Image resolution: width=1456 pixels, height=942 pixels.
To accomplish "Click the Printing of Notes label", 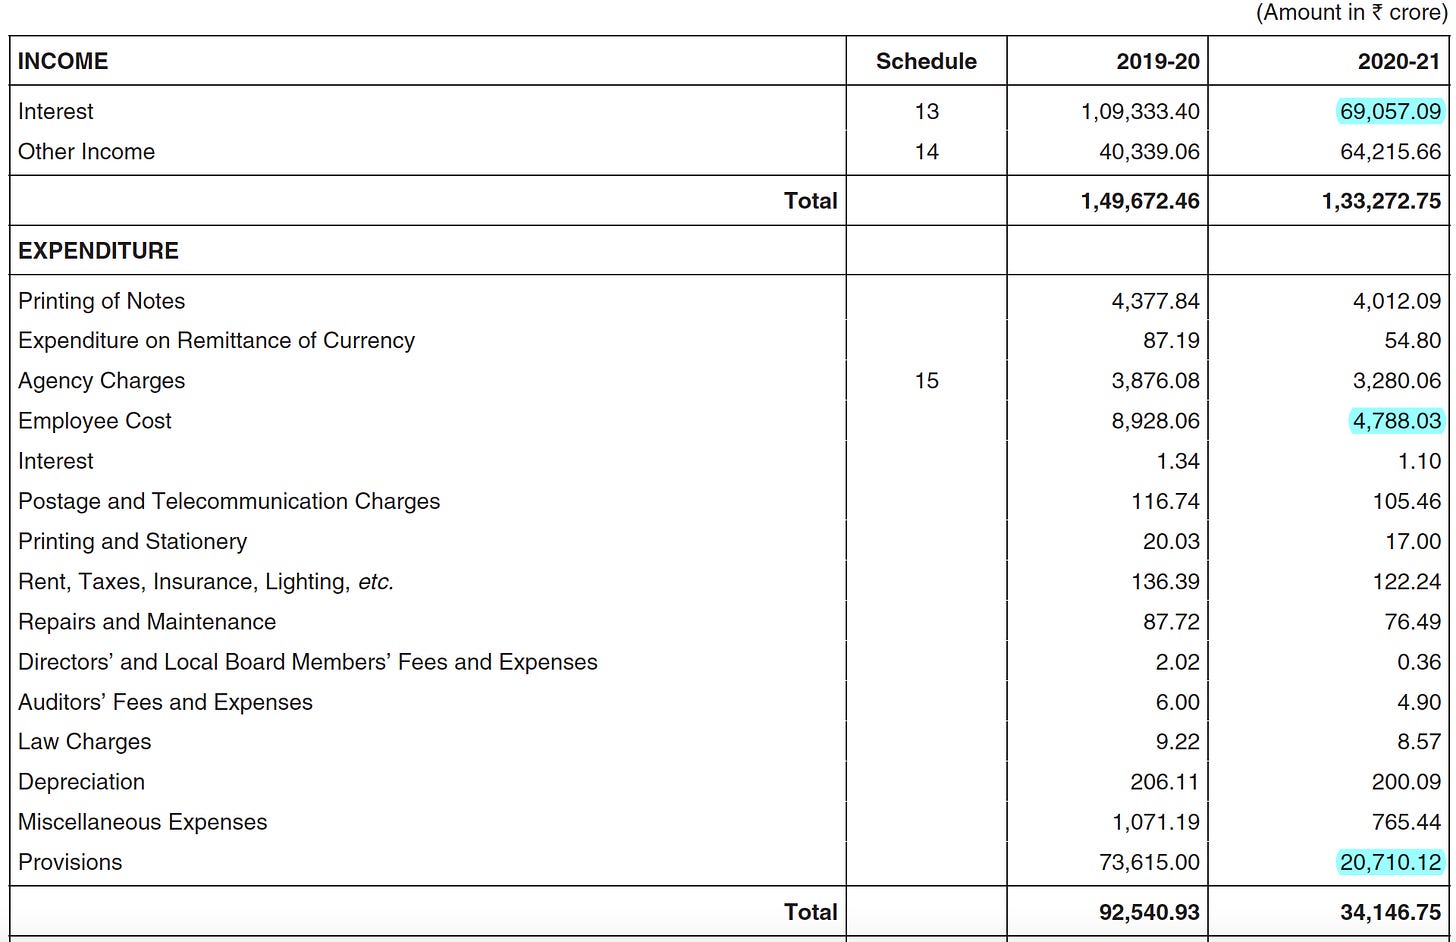I will click(101, 301).
